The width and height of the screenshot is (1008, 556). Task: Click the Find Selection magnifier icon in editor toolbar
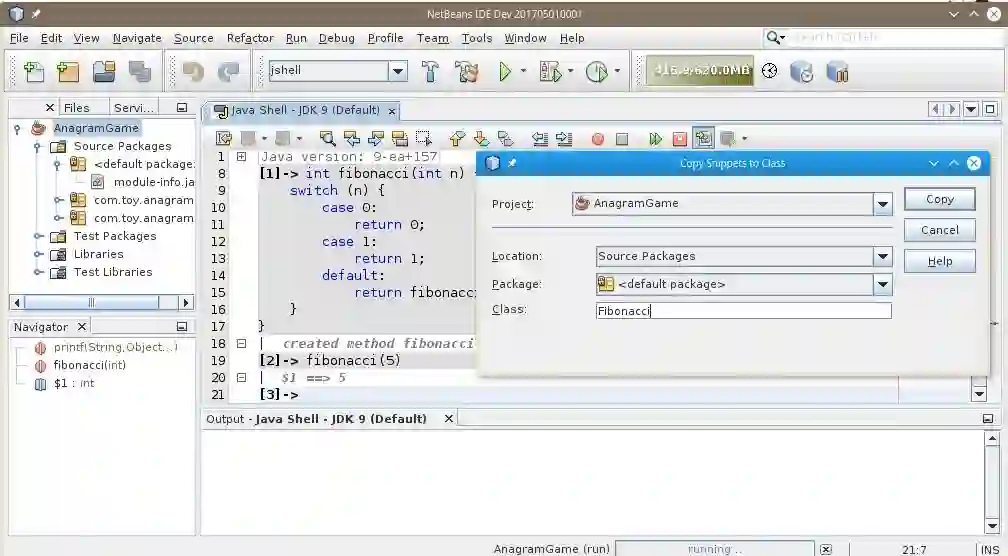pyautogui.click(x=327, y=138)
